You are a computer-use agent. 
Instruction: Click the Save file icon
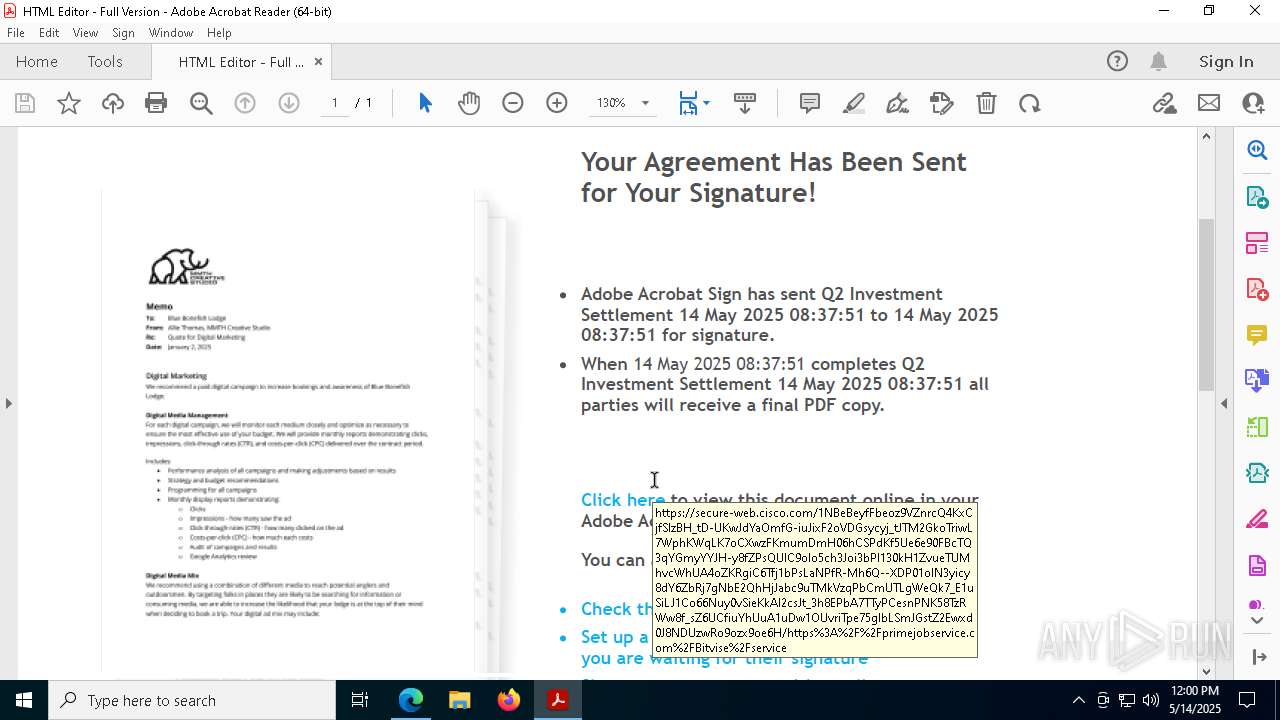click(25, 103)
